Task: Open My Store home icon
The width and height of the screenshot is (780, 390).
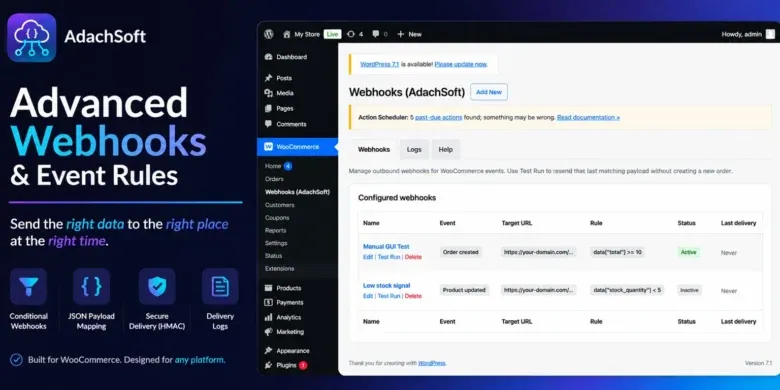Action: [287, 34]
